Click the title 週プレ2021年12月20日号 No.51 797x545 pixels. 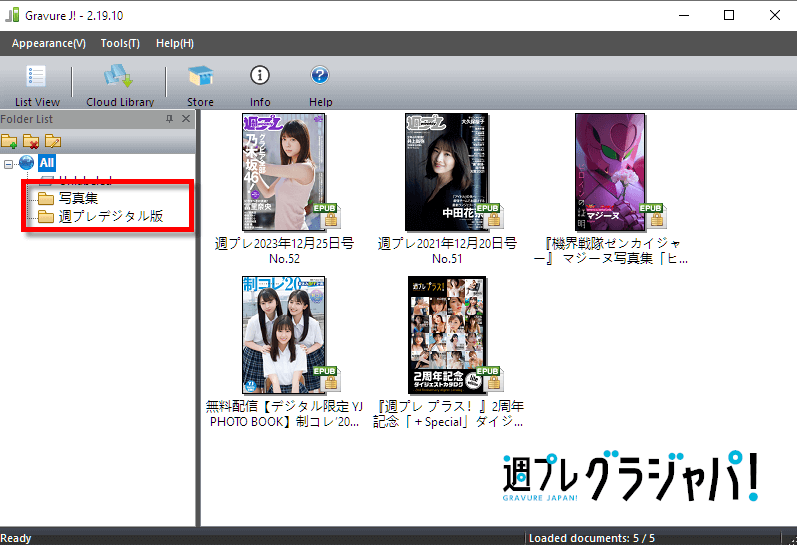pyautogui.click(x=447, y=251)
